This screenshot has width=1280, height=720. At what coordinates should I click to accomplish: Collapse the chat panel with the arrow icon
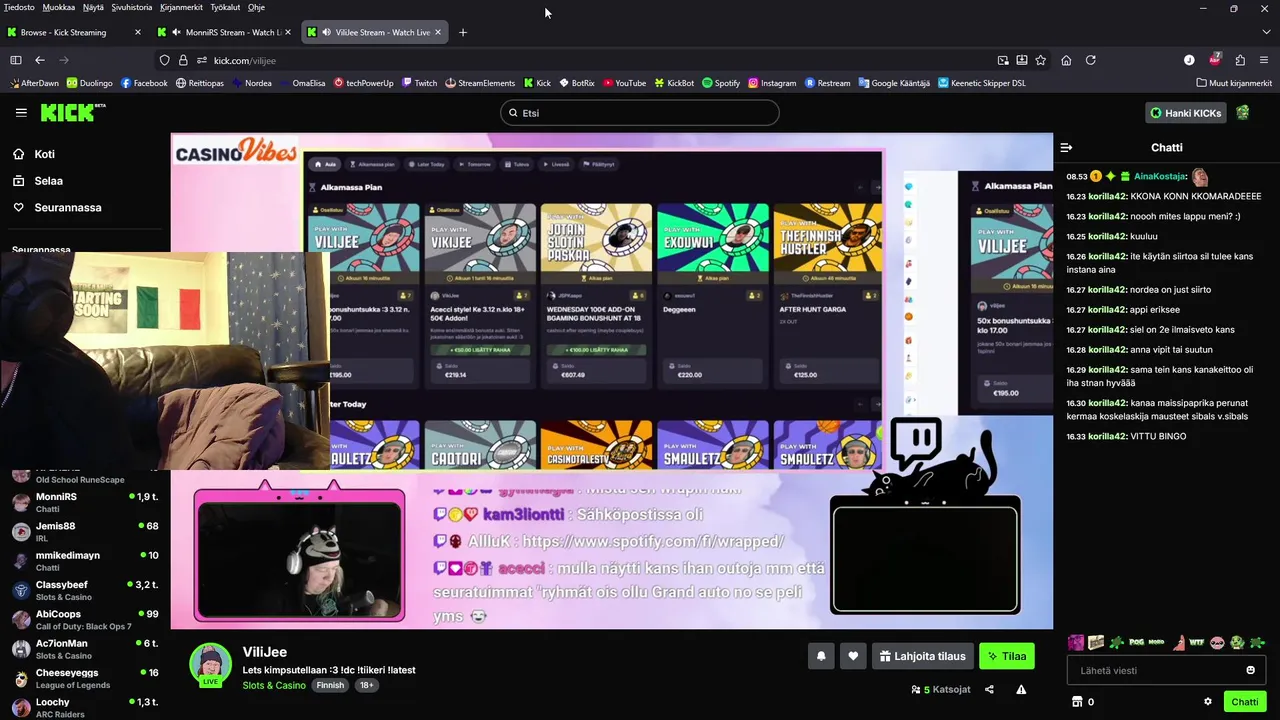click(x=1066, y=147)
